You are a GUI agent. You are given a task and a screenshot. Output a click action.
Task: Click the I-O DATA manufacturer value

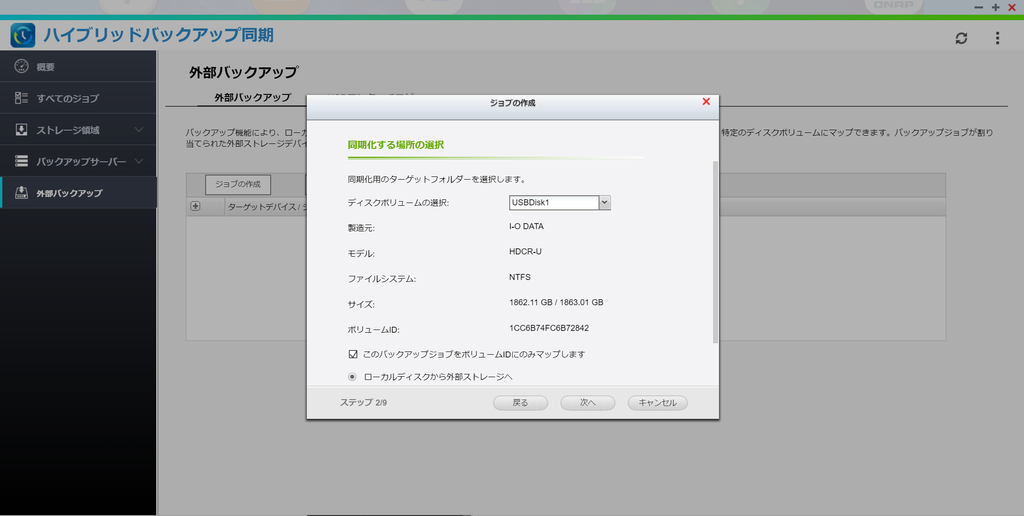(x=526, y=226)
